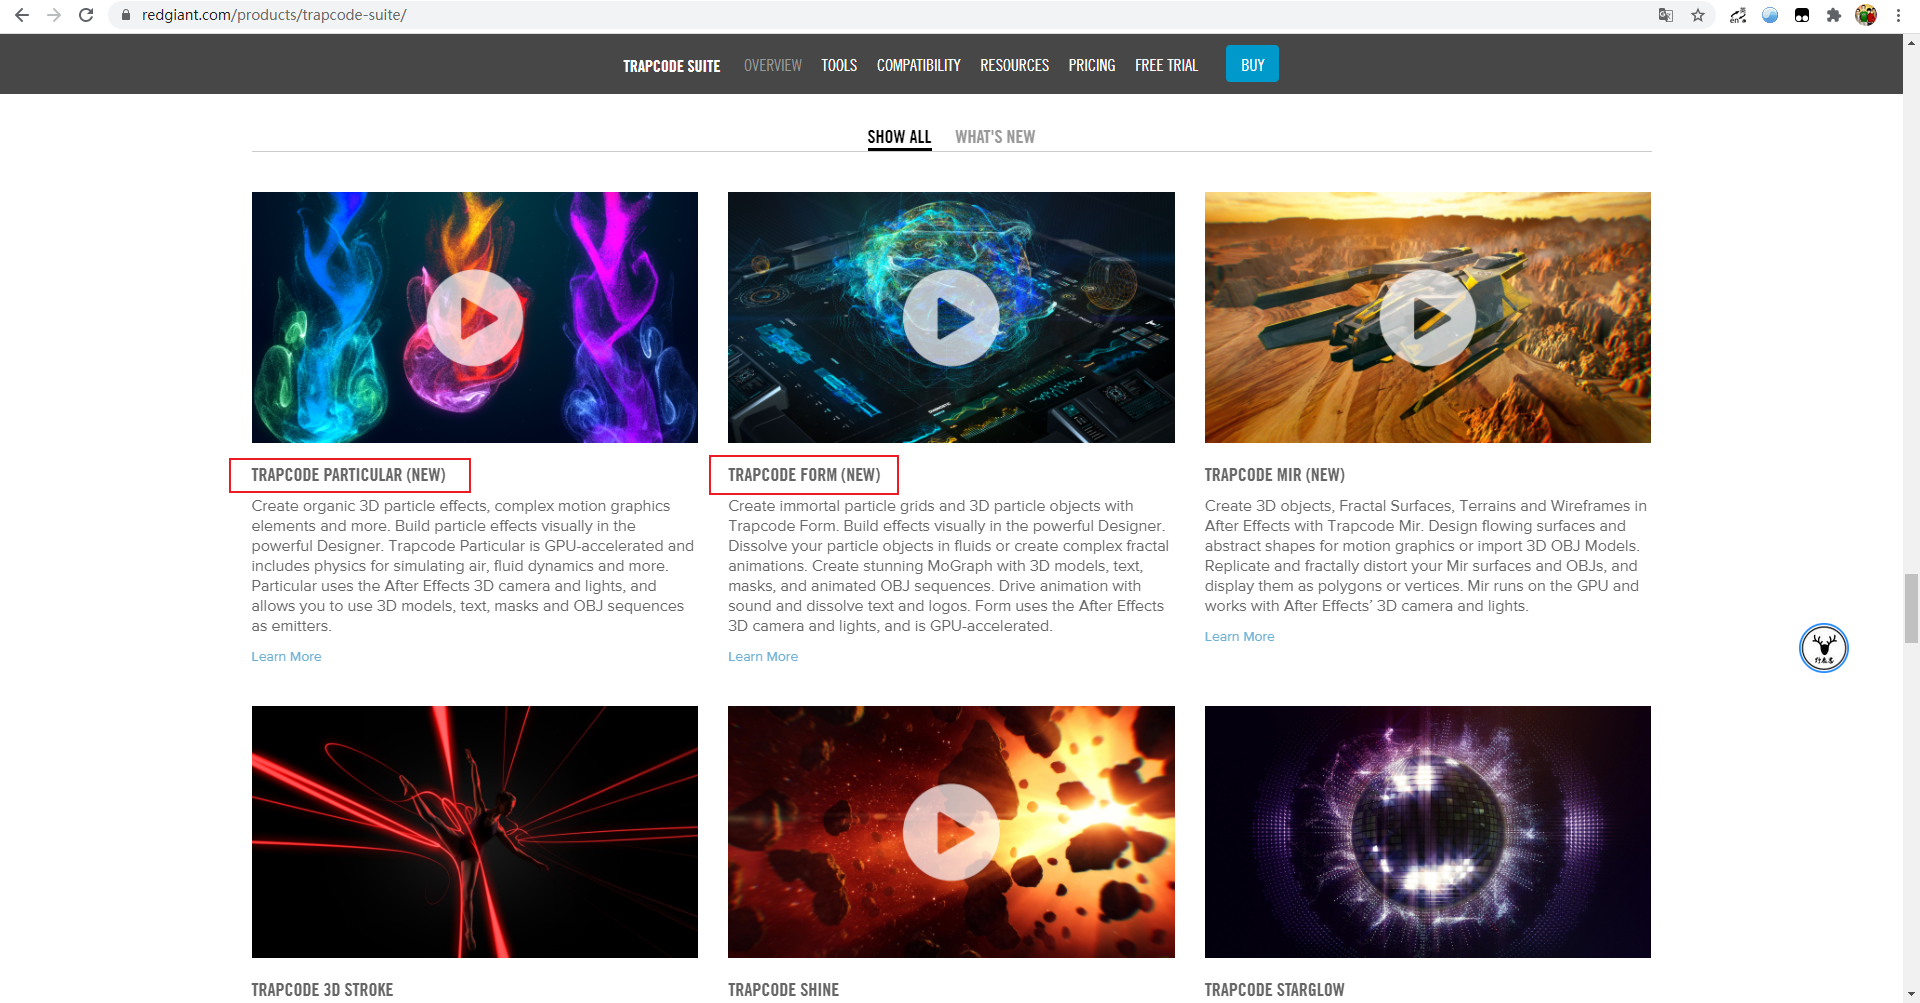1920x1003 pixels.
Task: Open the Trapcode 3D Stroke thumbnail
Action: click(x=475, y=832)
